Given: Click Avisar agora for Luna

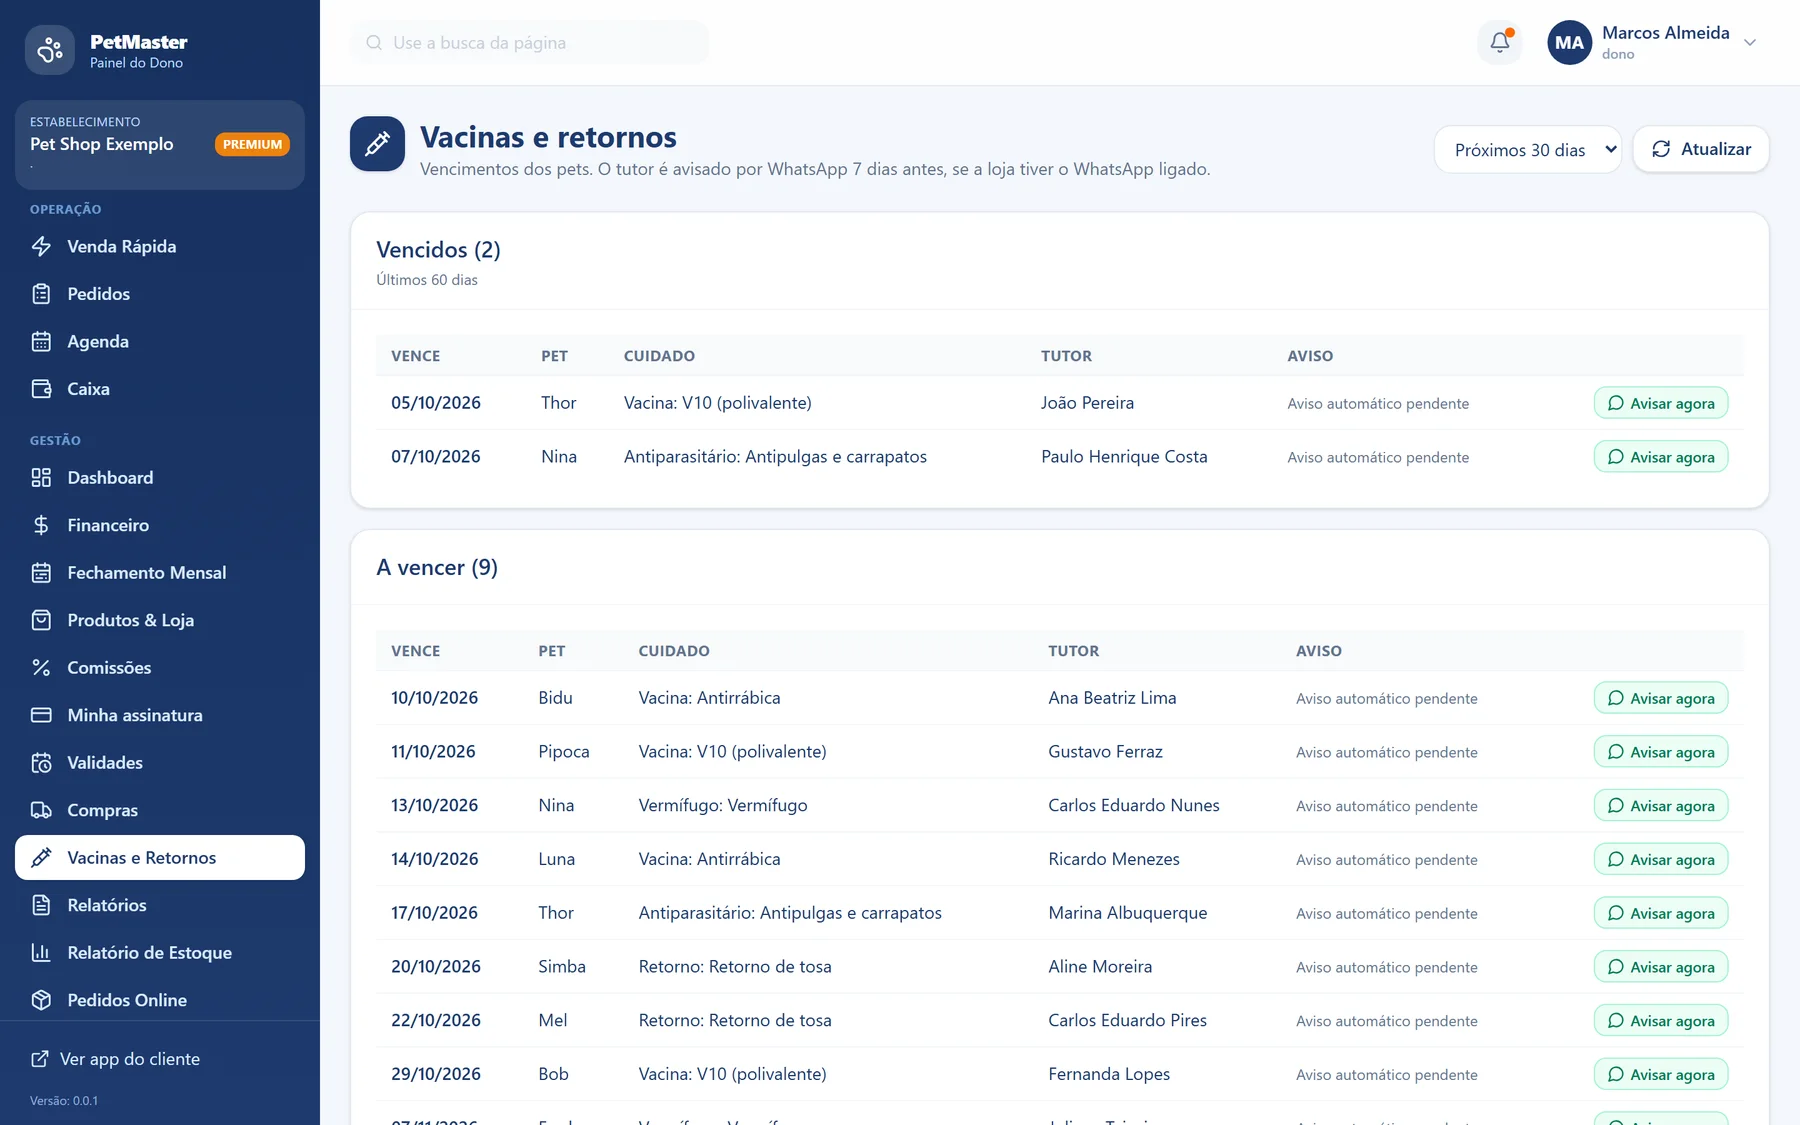Looking at the screenshot, I should (1661, 859).
